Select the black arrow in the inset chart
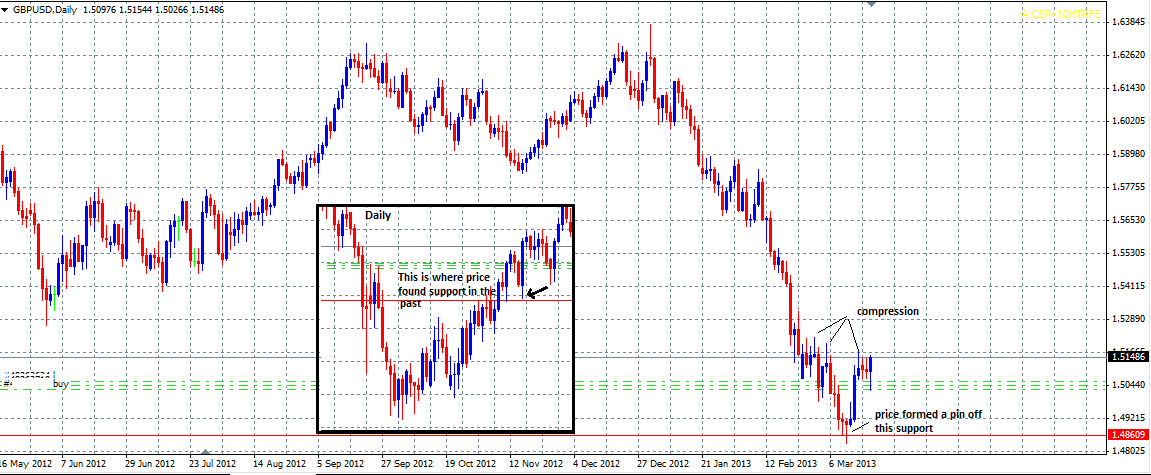Image resolution: width=1151 pixels, height=475 pixels. coord(537,292)
